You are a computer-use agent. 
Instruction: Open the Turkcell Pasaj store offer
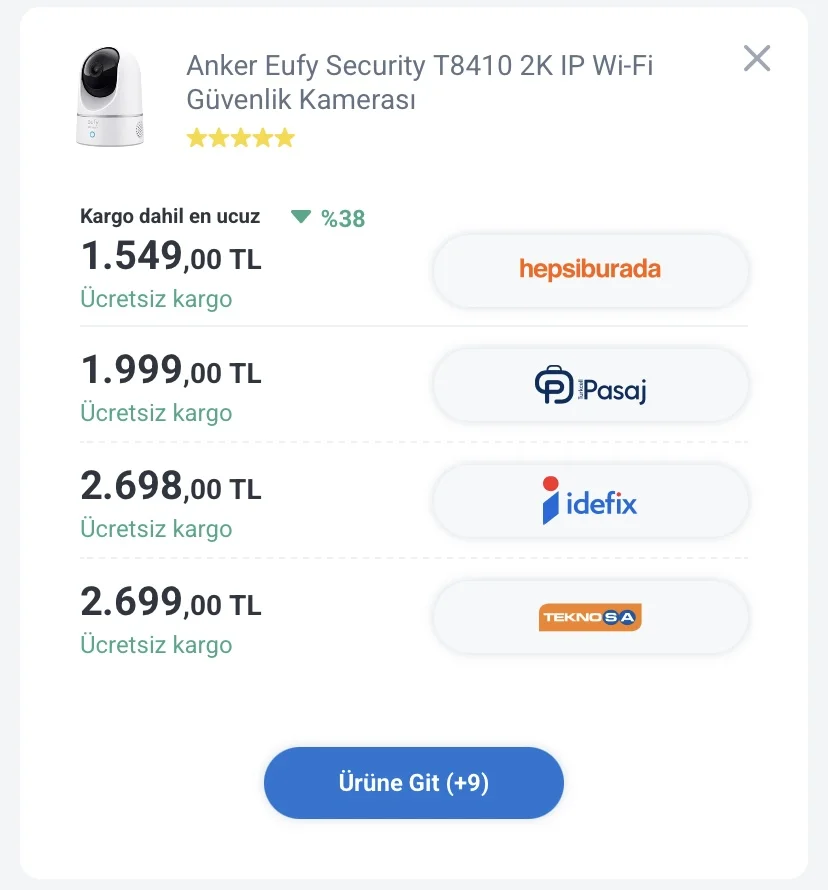click(590, 386)
